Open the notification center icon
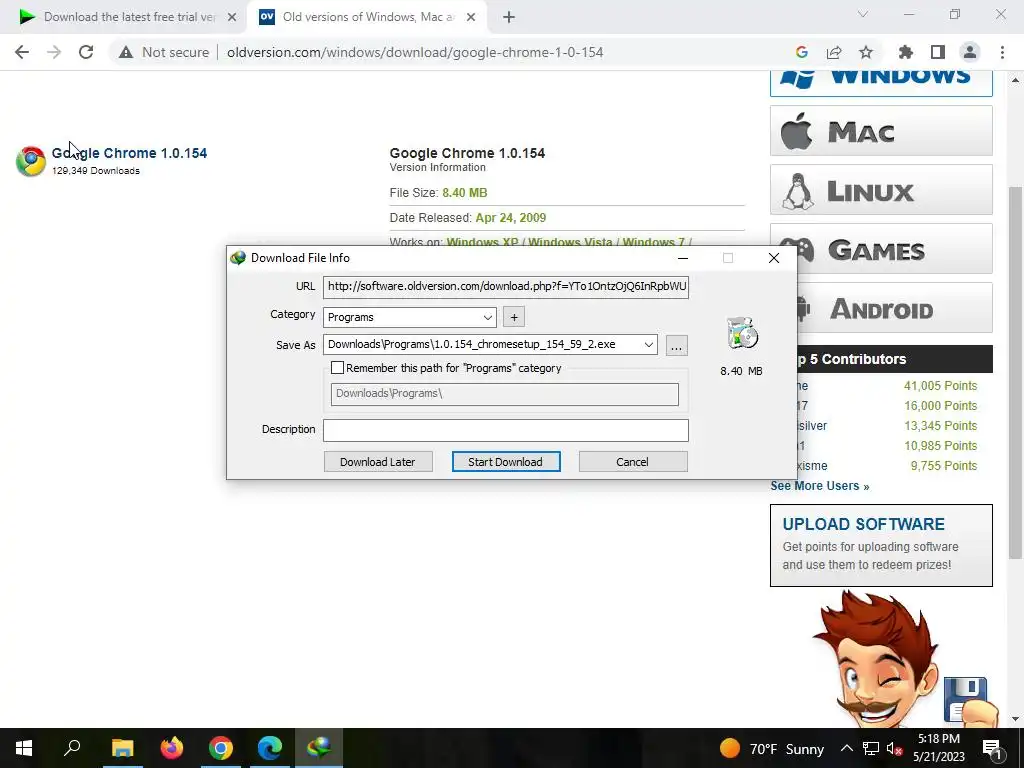This screenshot has height=768, width=1024. 992,748
